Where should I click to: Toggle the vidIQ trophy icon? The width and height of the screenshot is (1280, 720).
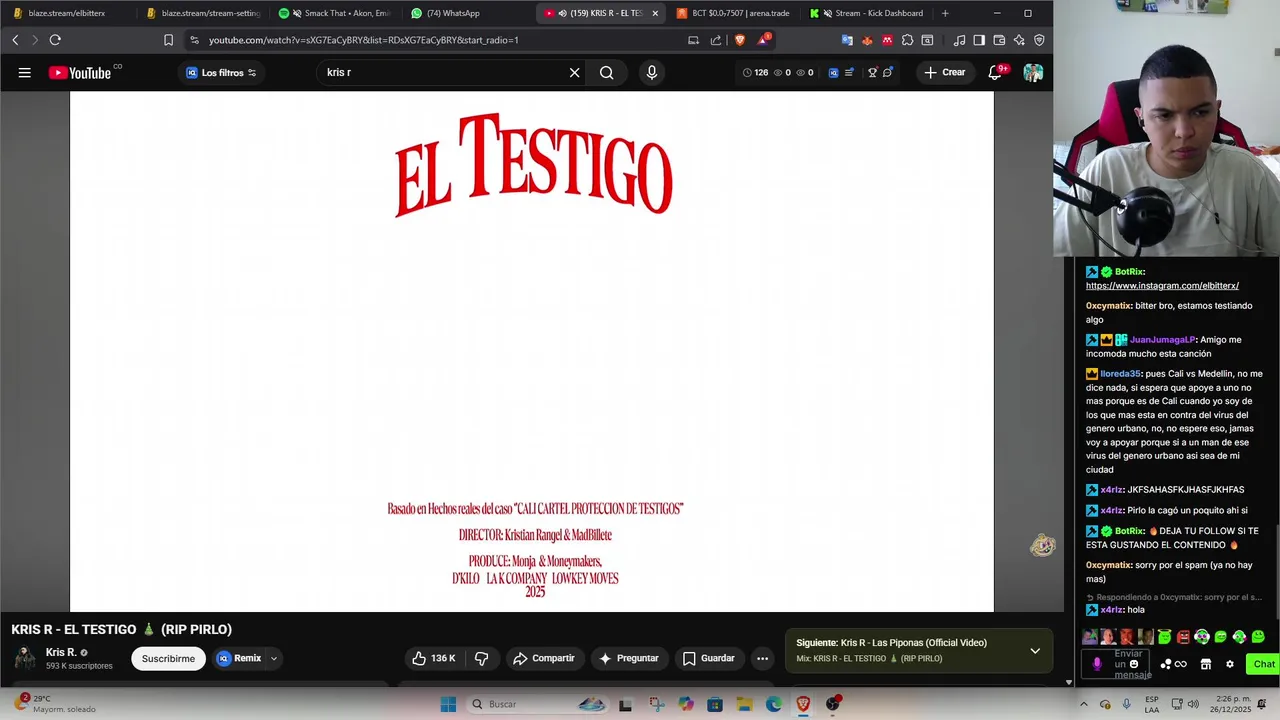click(872, 72)
